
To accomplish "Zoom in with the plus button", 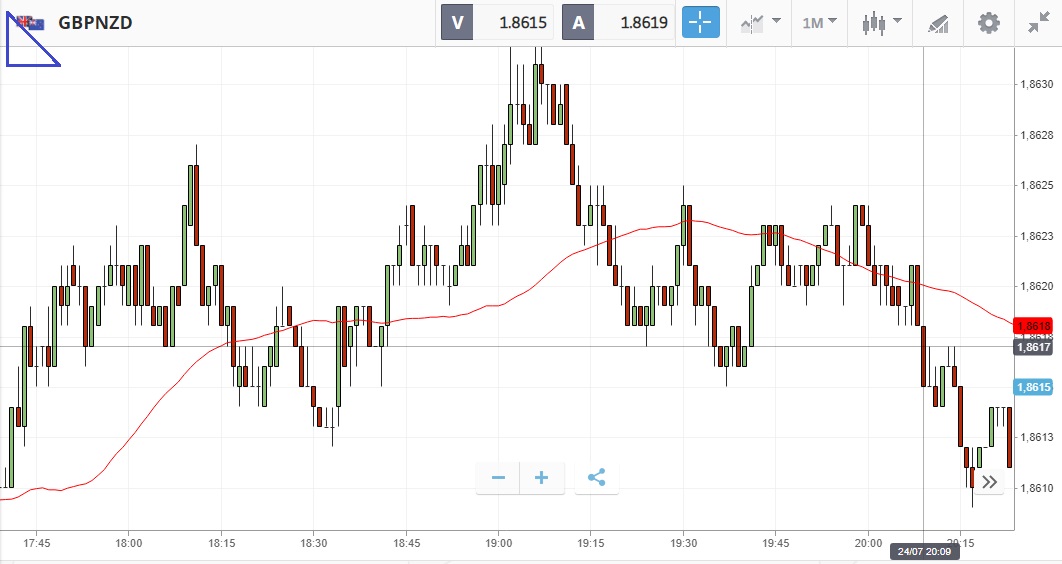I will (542, 478).
